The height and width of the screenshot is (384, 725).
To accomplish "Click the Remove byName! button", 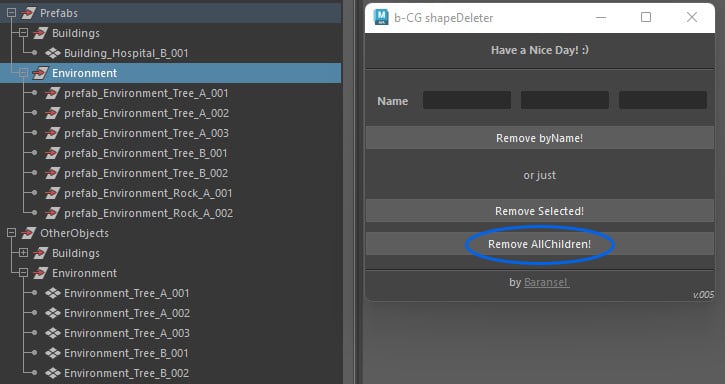I will [540, 138].
